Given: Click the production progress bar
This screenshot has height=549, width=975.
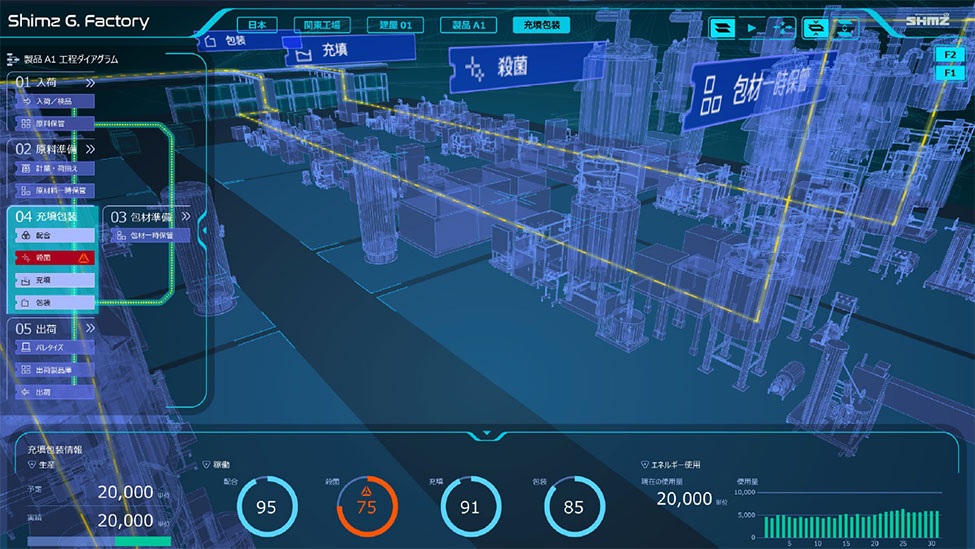Looking at the screenshot, I should [99, 542].
